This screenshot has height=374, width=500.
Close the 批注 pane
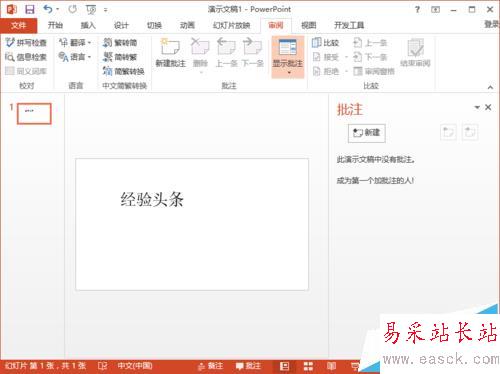click(x=488, y=107)
